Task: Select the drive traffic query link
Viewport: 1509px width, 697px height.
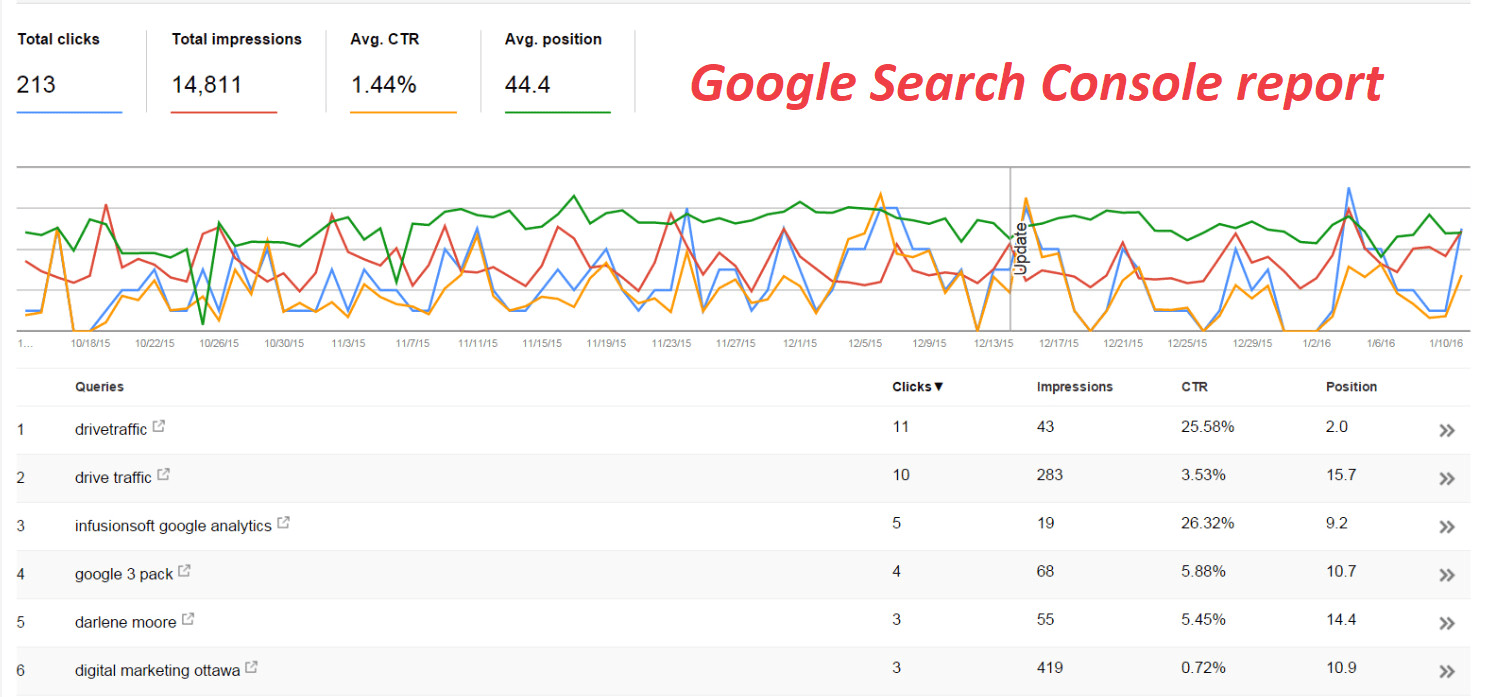Action: pos(113,477)
